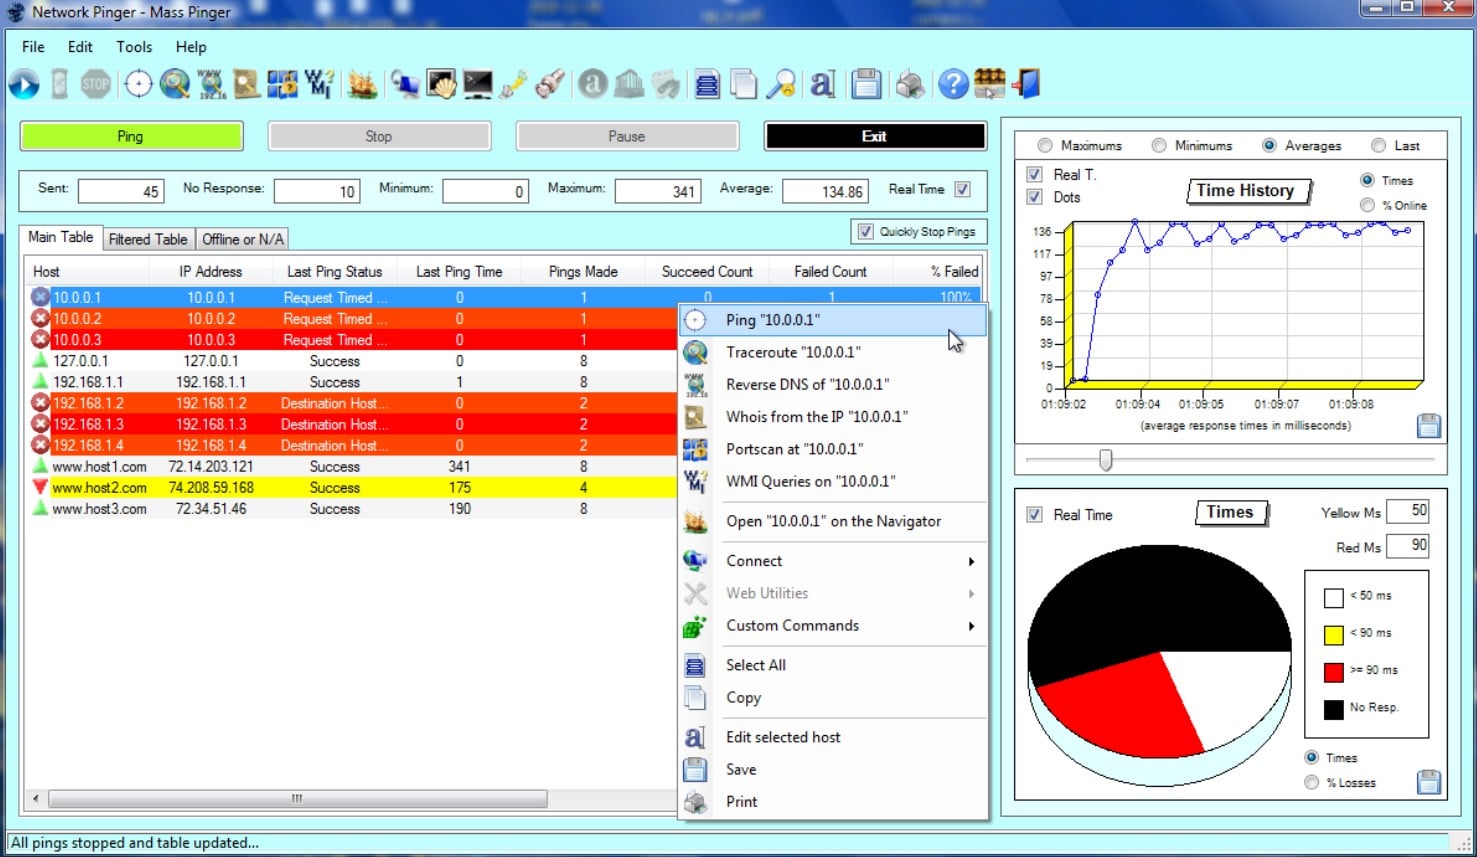The height and width of the screenshot is (857, 1477).
Task: Click the Reverse DNS www toolbar icon
Action: click(211, 85)
